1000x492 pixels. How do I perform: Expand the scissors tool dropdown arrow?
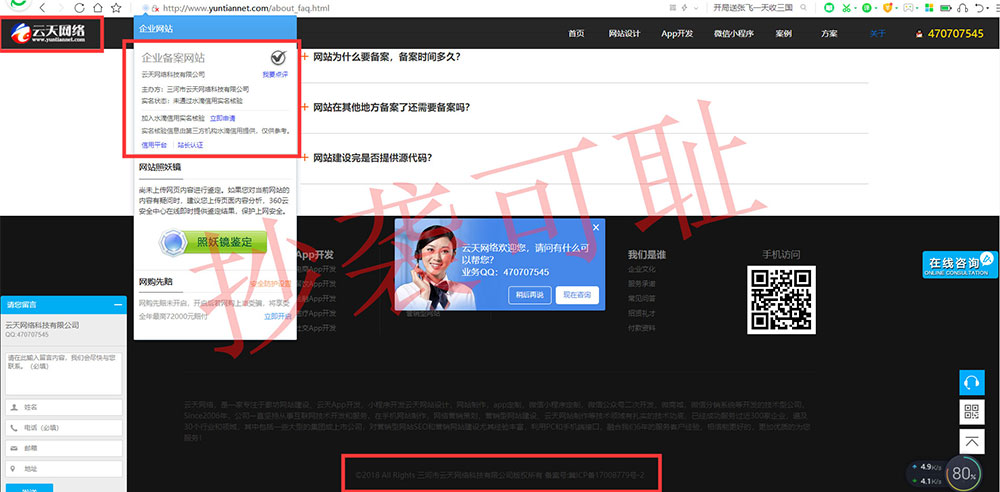click(855, 9)
